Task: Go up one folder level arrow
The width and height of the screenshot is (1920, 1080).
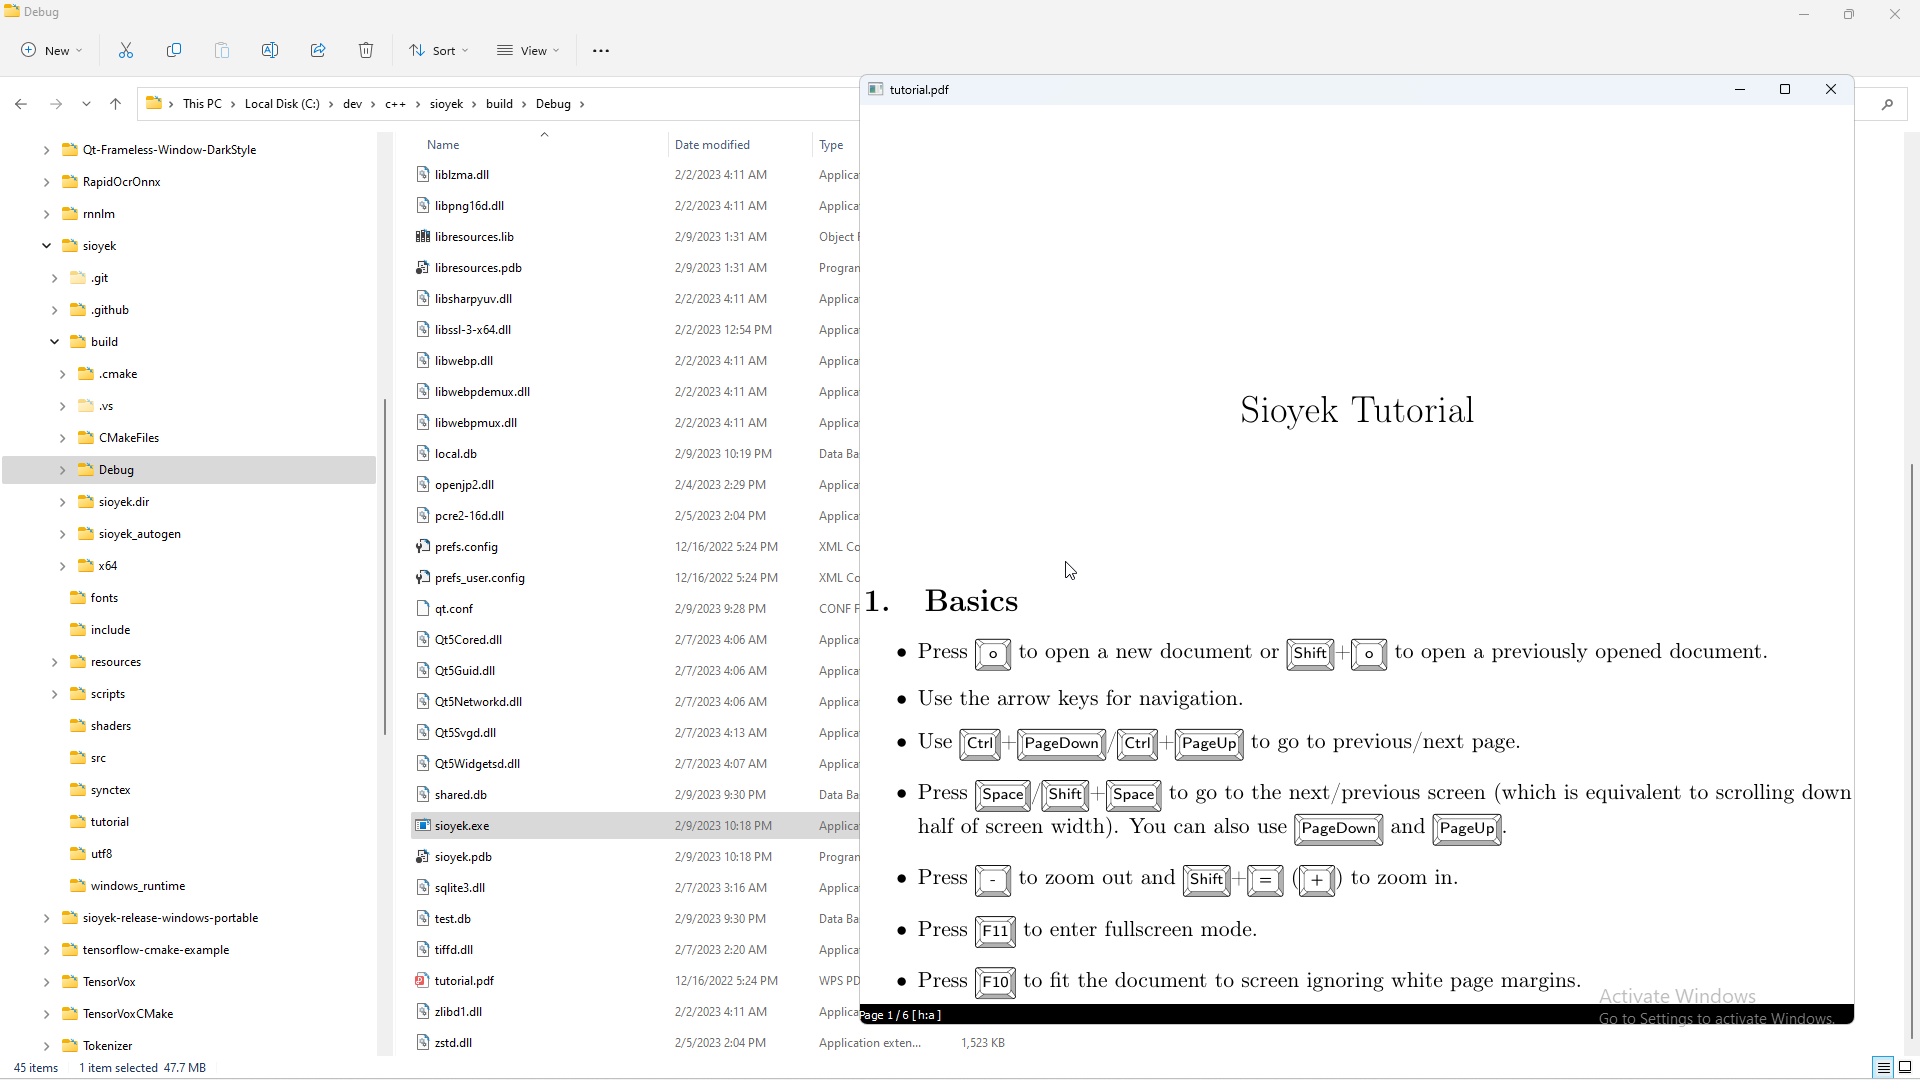Action: tap(115, 104)
